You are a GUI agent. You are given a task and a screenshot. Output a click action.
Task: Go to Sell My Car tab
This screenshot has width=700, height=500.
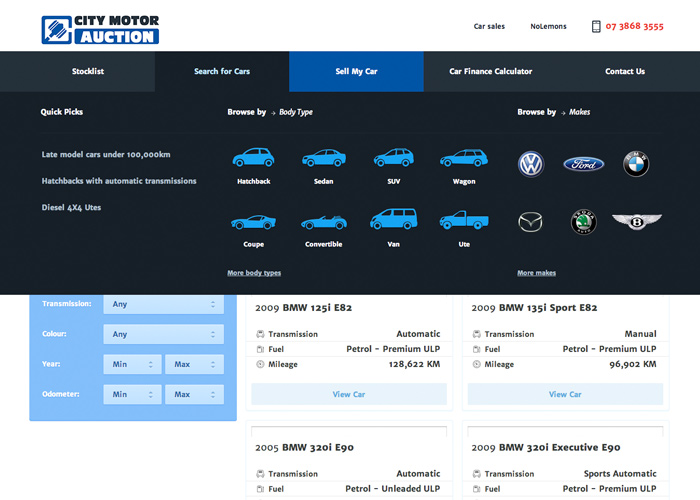(356, 71)
